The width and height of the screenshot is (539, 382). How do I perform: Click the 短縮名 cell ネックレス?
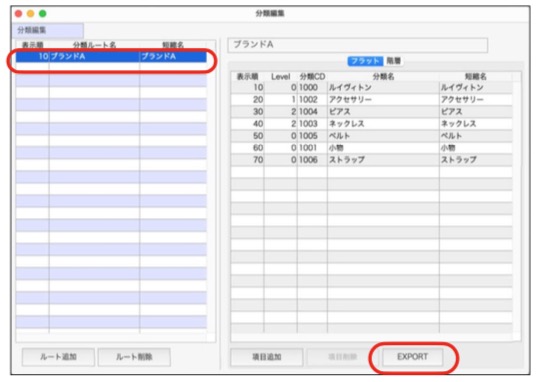476,123
